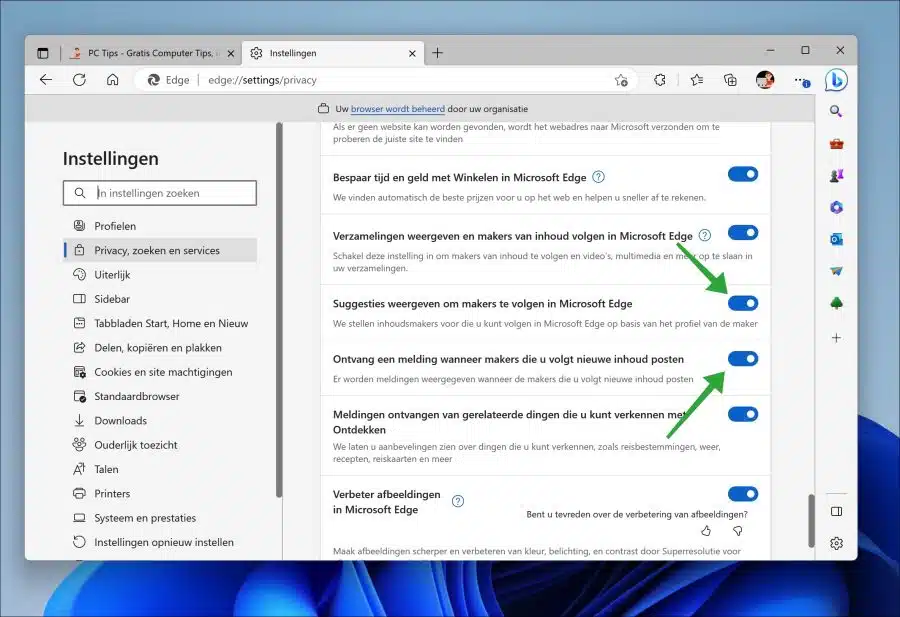Open the sidebar Search icon
Screen dimensions: 900x617
(836, 111)
